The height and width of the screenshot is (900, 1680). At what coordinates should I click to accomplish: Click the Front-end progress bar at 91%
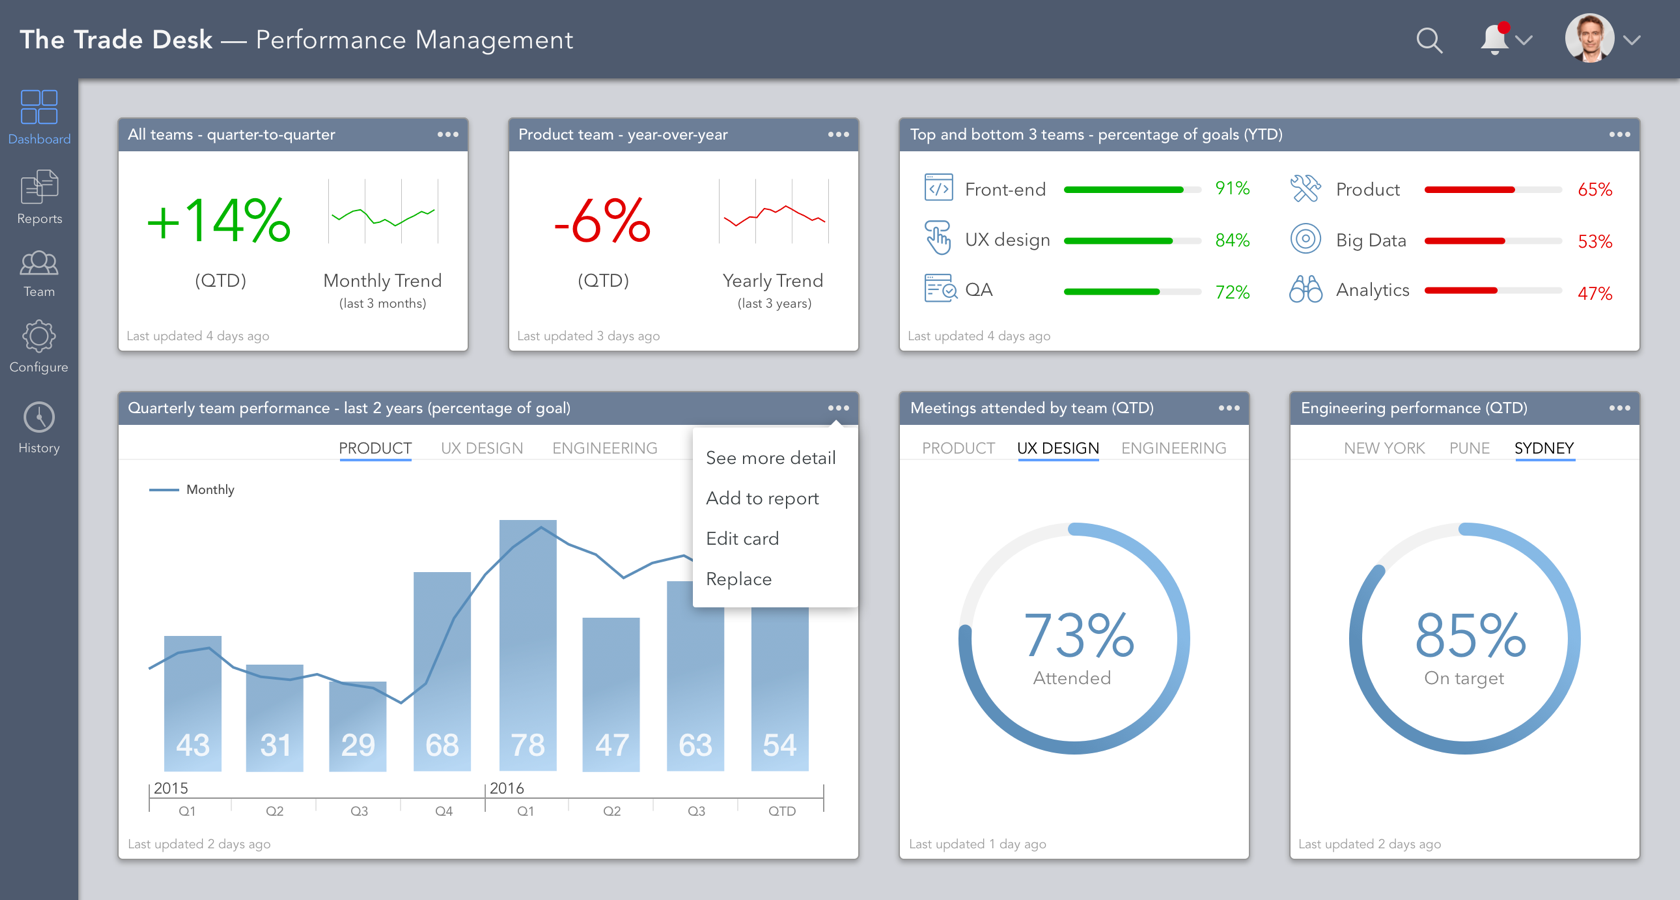click(1131, 189)
